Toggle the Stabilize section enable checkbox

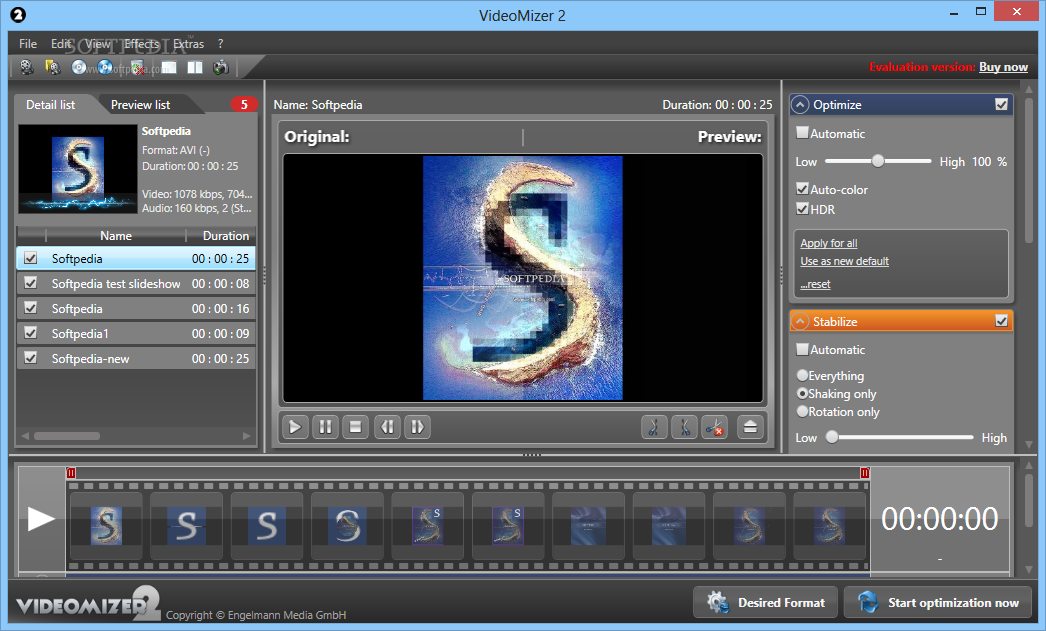pos(1001,321)
